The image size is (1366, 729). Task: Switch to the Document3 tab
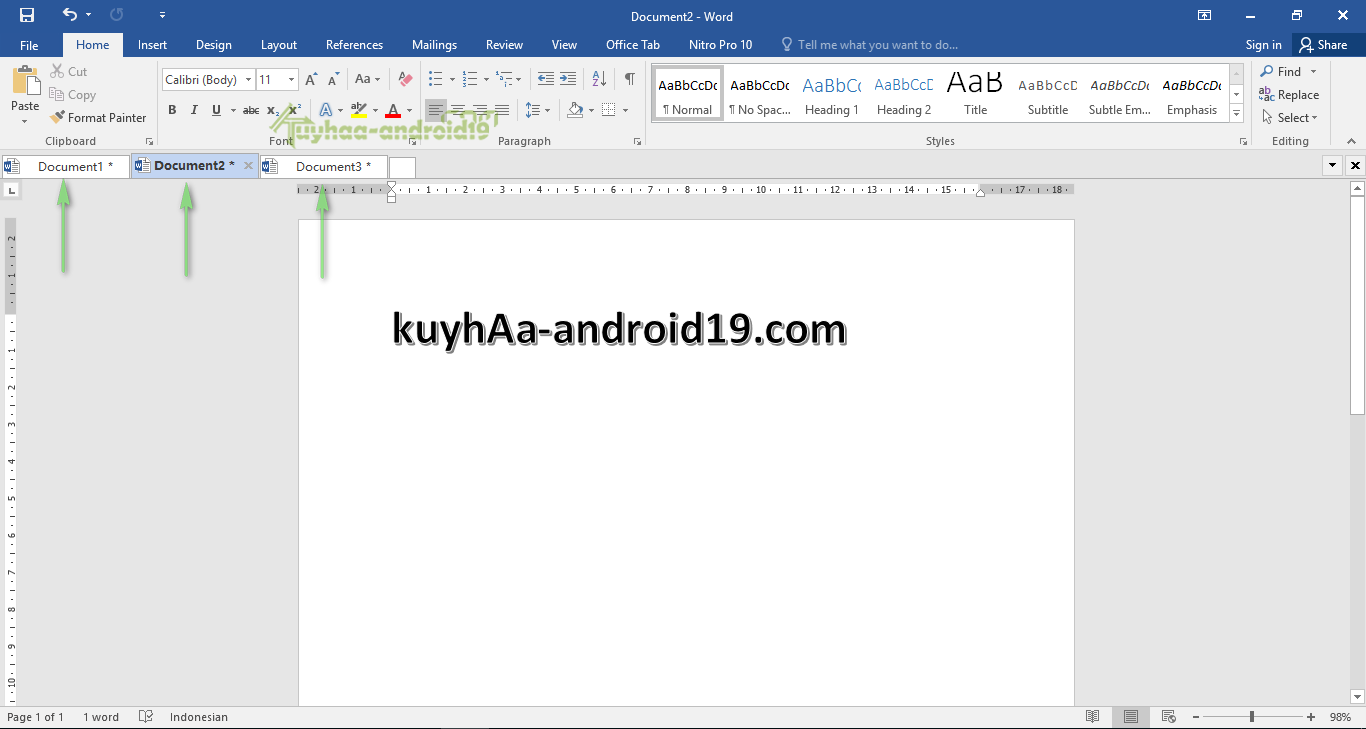[324, 166]
